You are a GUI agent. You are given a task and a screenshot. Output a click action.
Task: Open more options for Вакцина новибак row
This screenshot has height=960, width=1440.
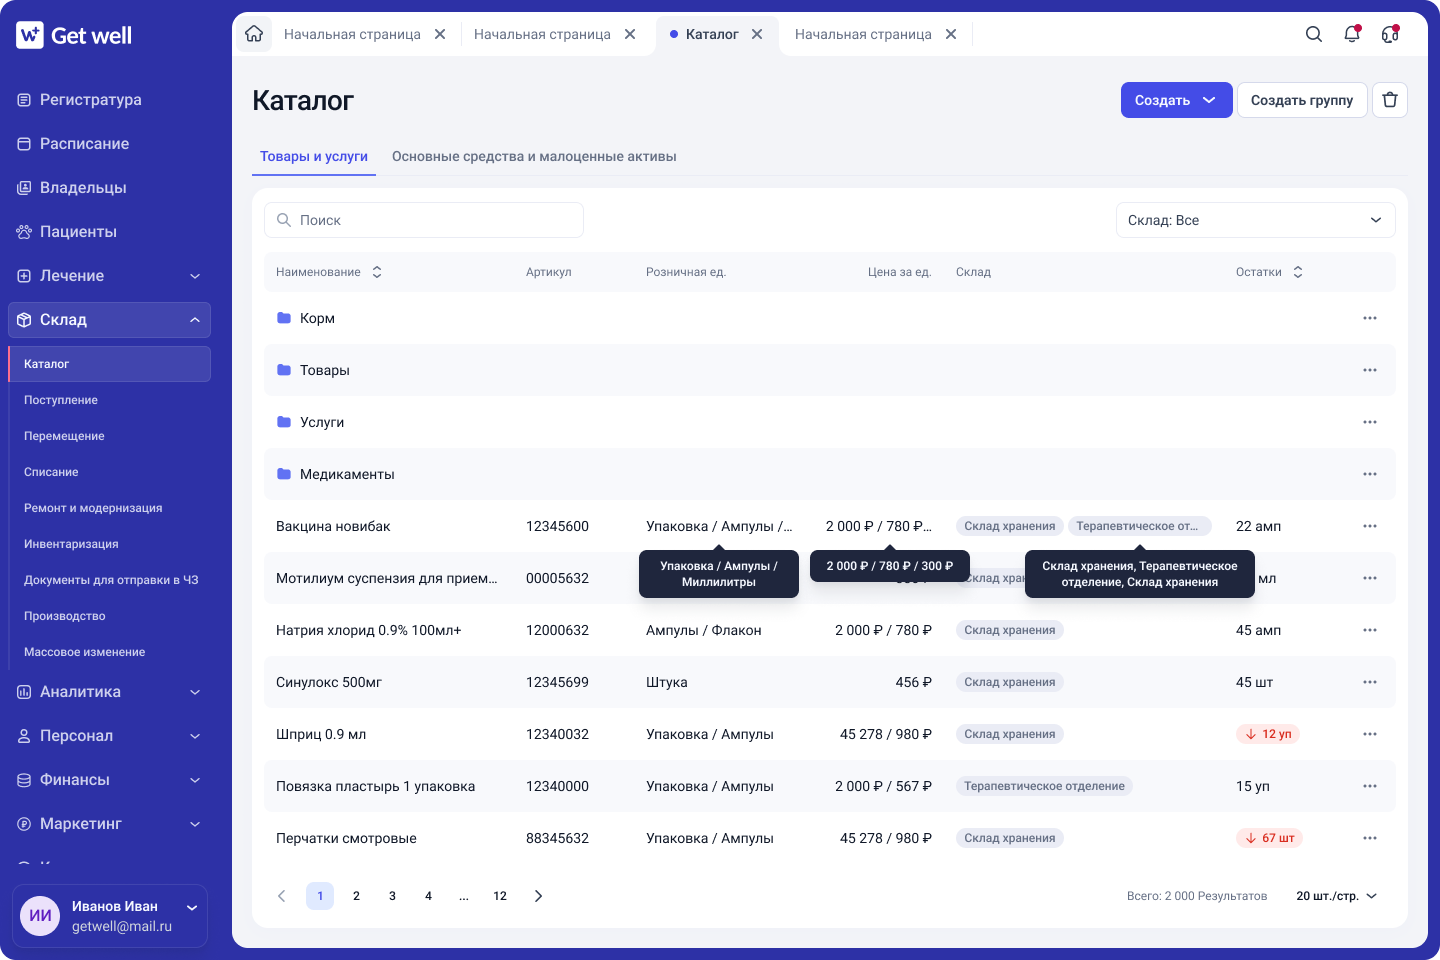(1370, 526)
